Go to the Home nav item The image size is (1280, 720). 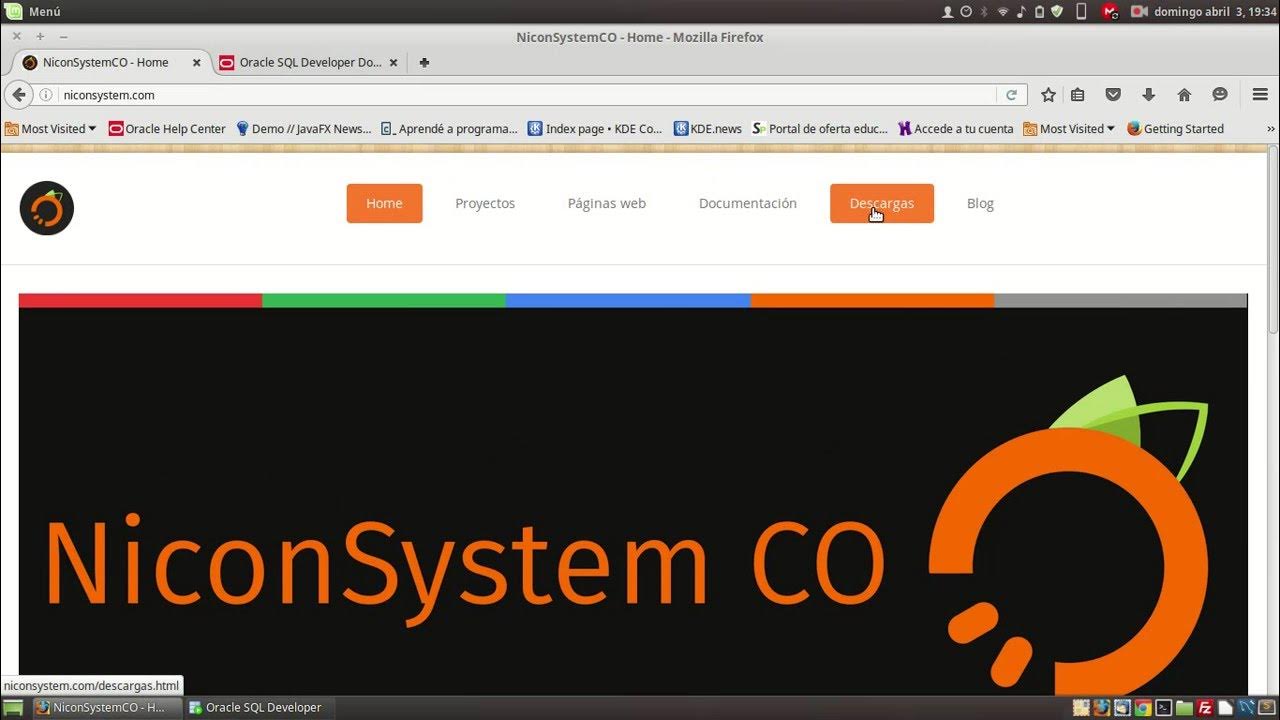384,203
